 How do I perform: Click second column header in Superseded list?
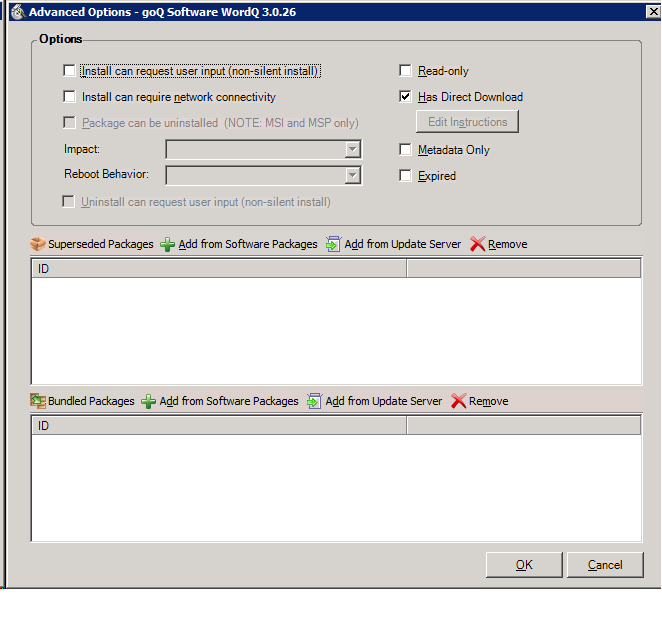tap(524, 269)
